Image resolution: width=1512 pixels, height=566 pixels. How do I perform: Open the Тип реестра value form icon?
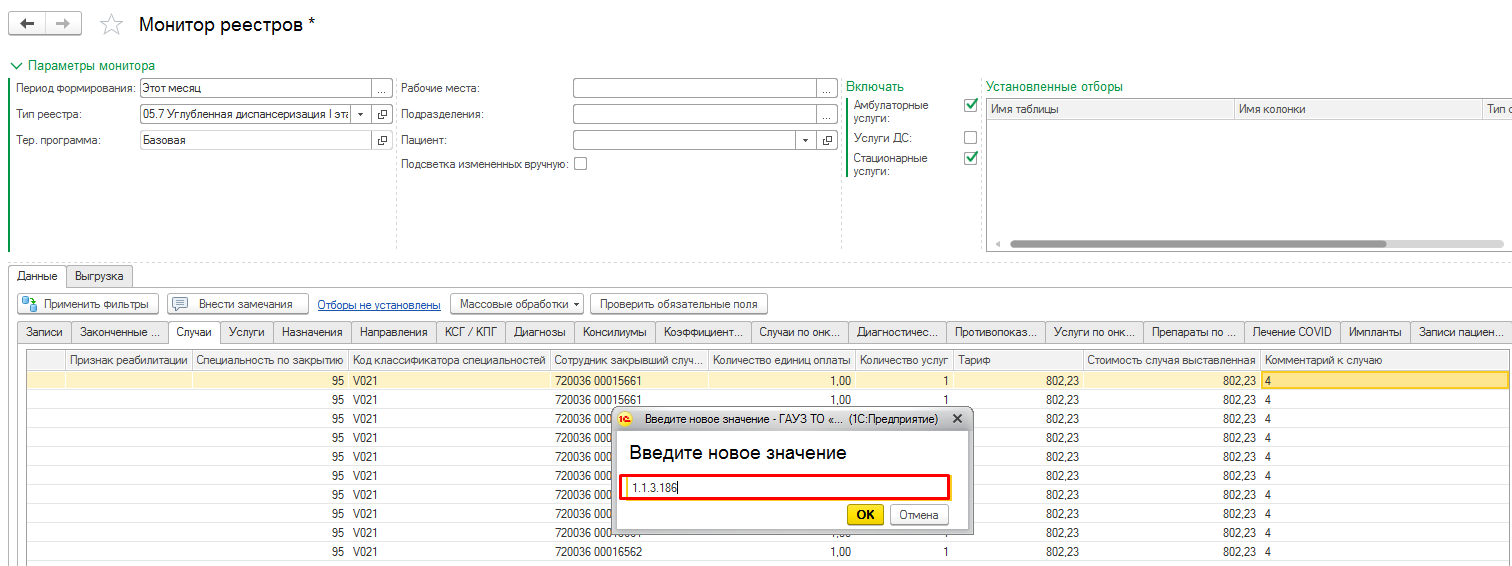click(x=382, y=114)
